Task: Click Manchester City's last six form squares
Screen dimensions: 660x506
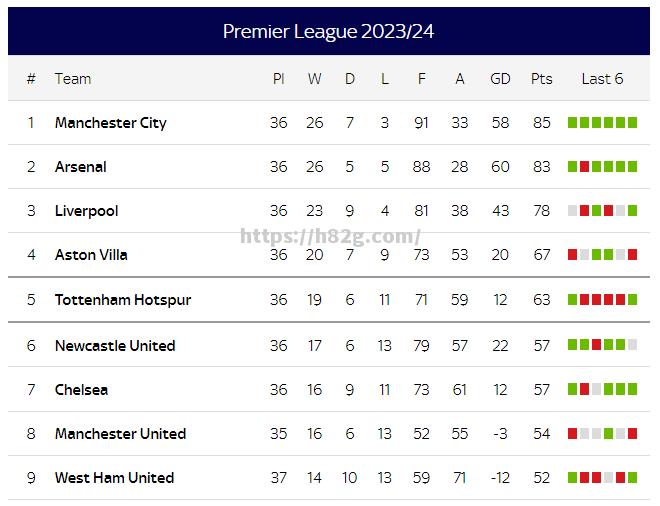Action: (602, 123)
